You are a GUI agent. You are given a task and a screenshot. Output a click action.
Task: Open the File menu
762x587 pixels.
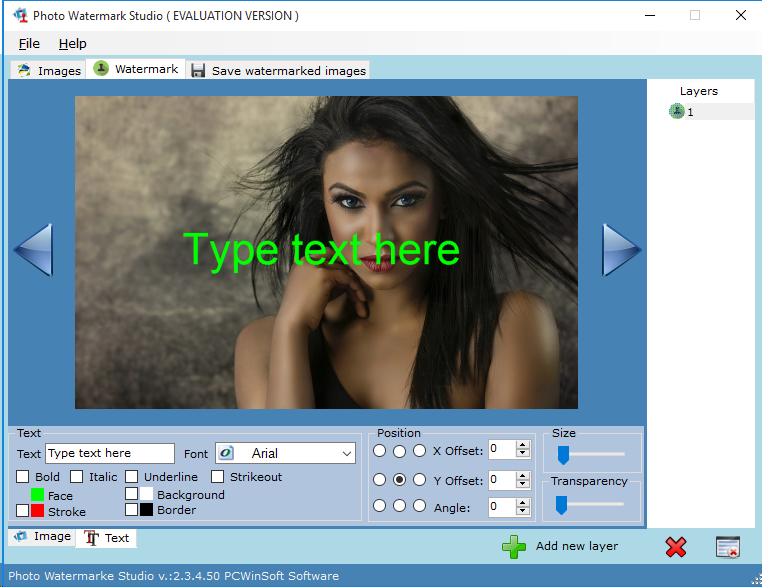29,43
